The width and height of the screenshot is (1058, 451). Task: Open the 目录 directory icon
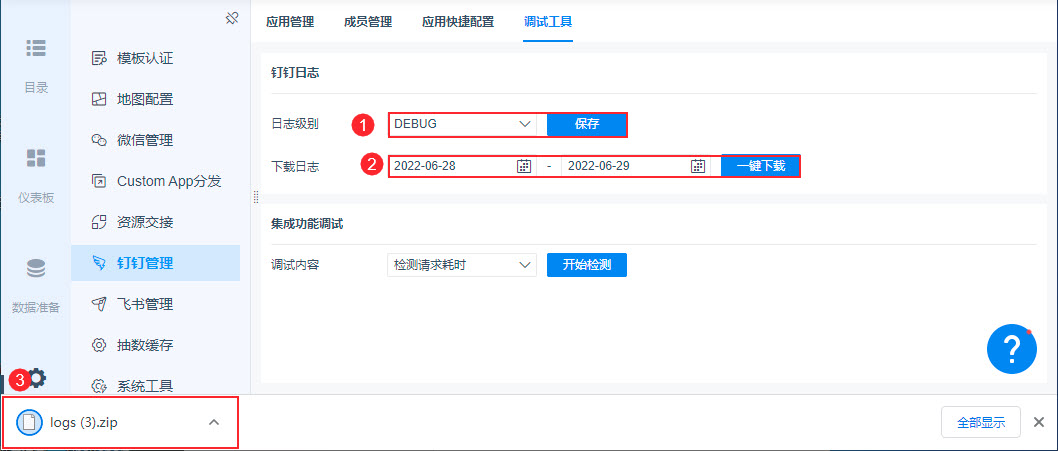point(36,48)
